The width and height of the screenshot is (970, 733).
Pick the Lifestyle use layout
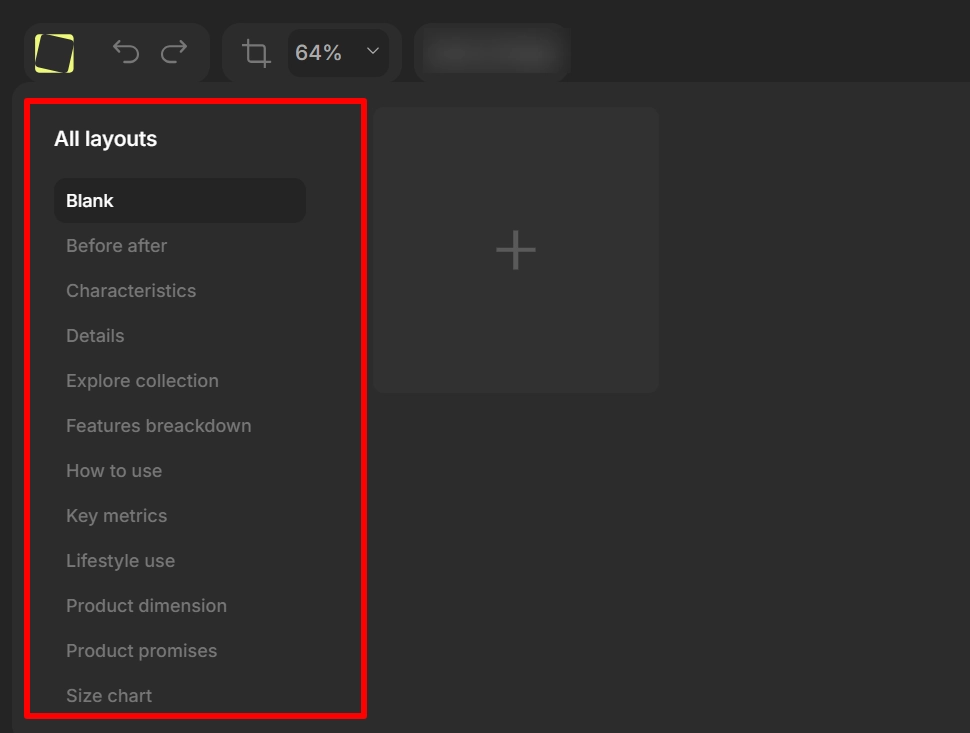pos(120,560)
